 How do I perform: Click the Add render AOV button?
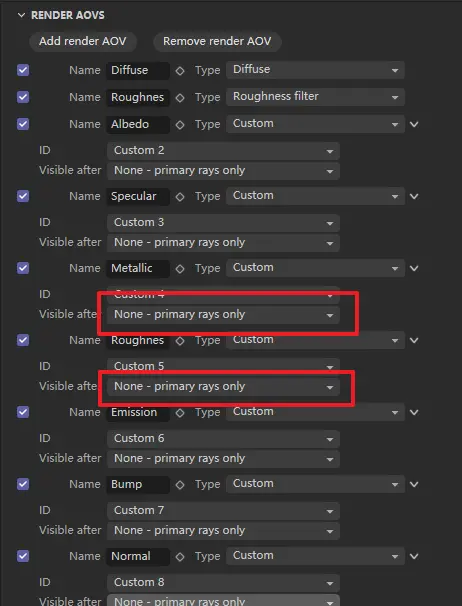[83, 41]
